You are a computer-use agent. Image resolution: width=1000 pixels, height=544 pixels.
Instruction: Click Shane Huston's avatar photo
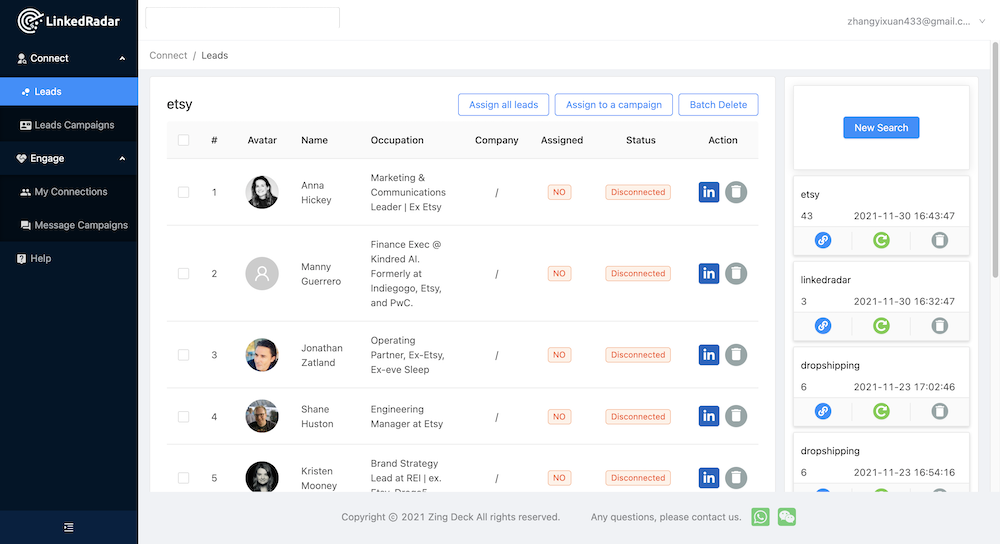[262, 416]
